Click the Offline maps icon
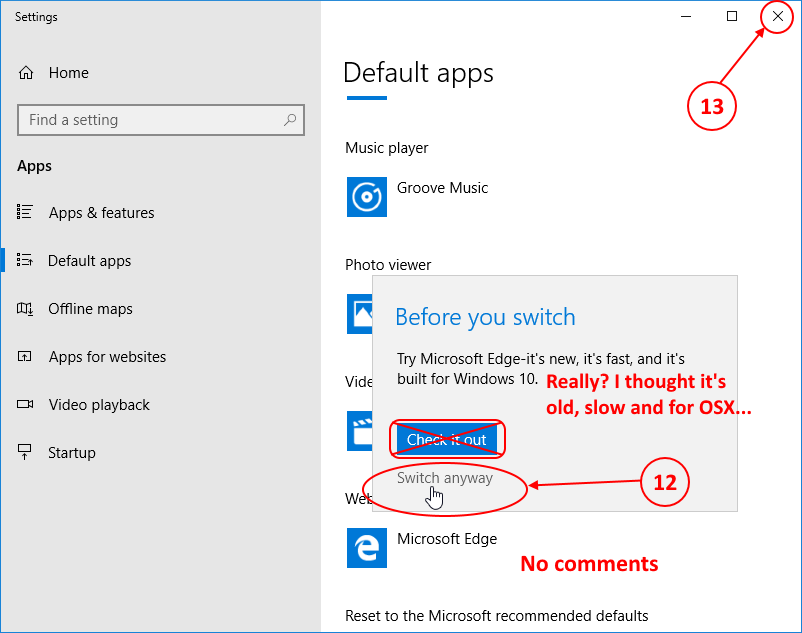Viewport: 802px width, 633px height. (25, 308)
